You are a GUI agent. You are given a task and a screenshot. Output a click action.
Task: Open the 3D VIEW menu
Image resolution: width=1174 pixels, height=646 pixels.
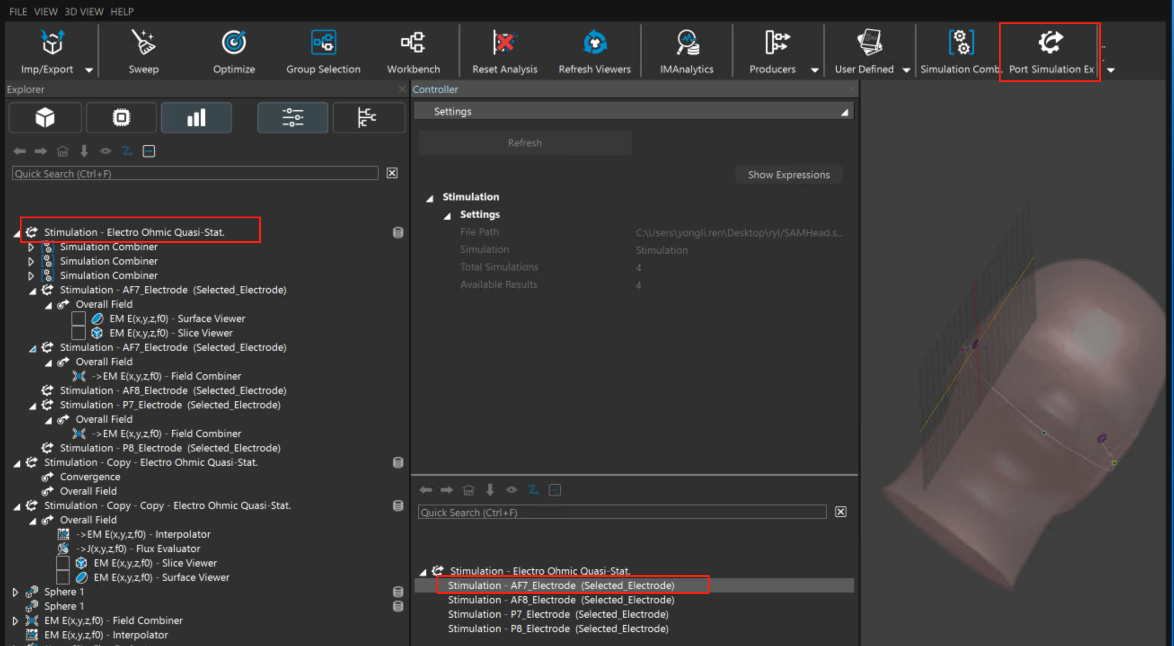coord(84,12)
